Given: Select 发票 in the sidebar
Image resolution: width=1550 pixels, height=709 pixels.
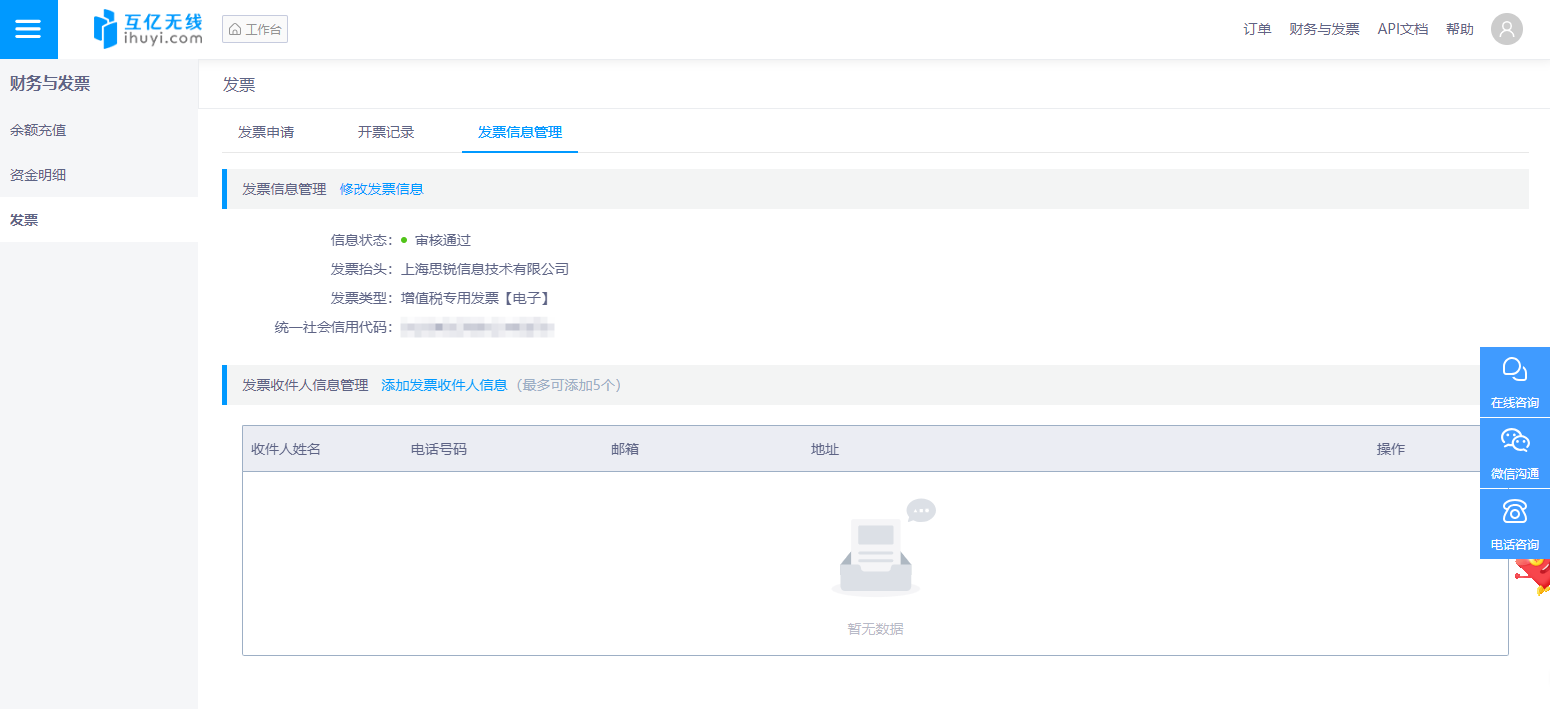Looking at the screenshot, I should click(x=24, y=220).
